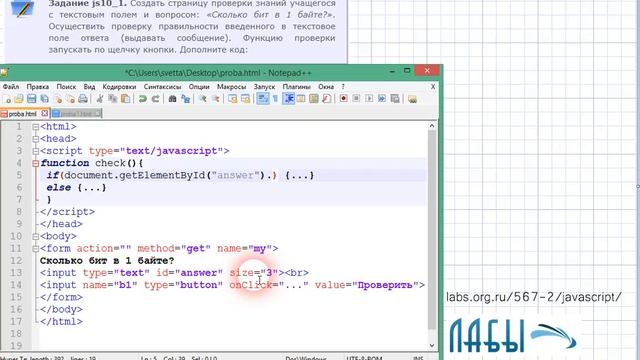Collapse the body fold on line 10
The height and width of the screenshot is (360, 640).
pos(36,237)
